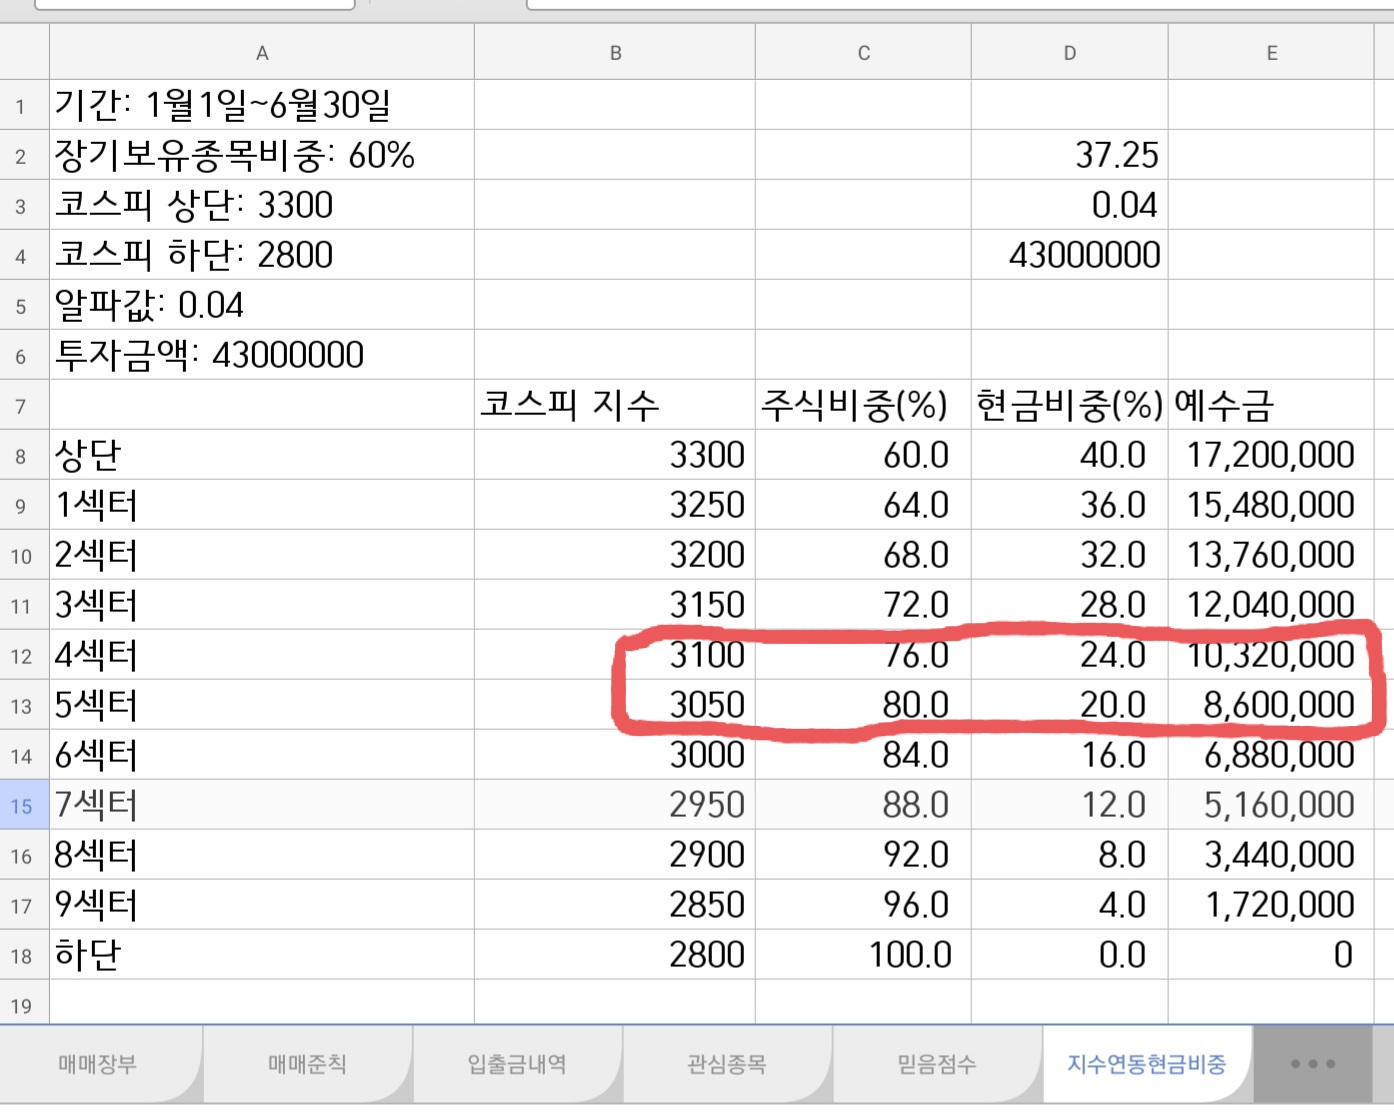The width and height of the screenshot is (1394, 1116).
Task: Select column C header
Action: pyautogui.click(x=863, y=53)
